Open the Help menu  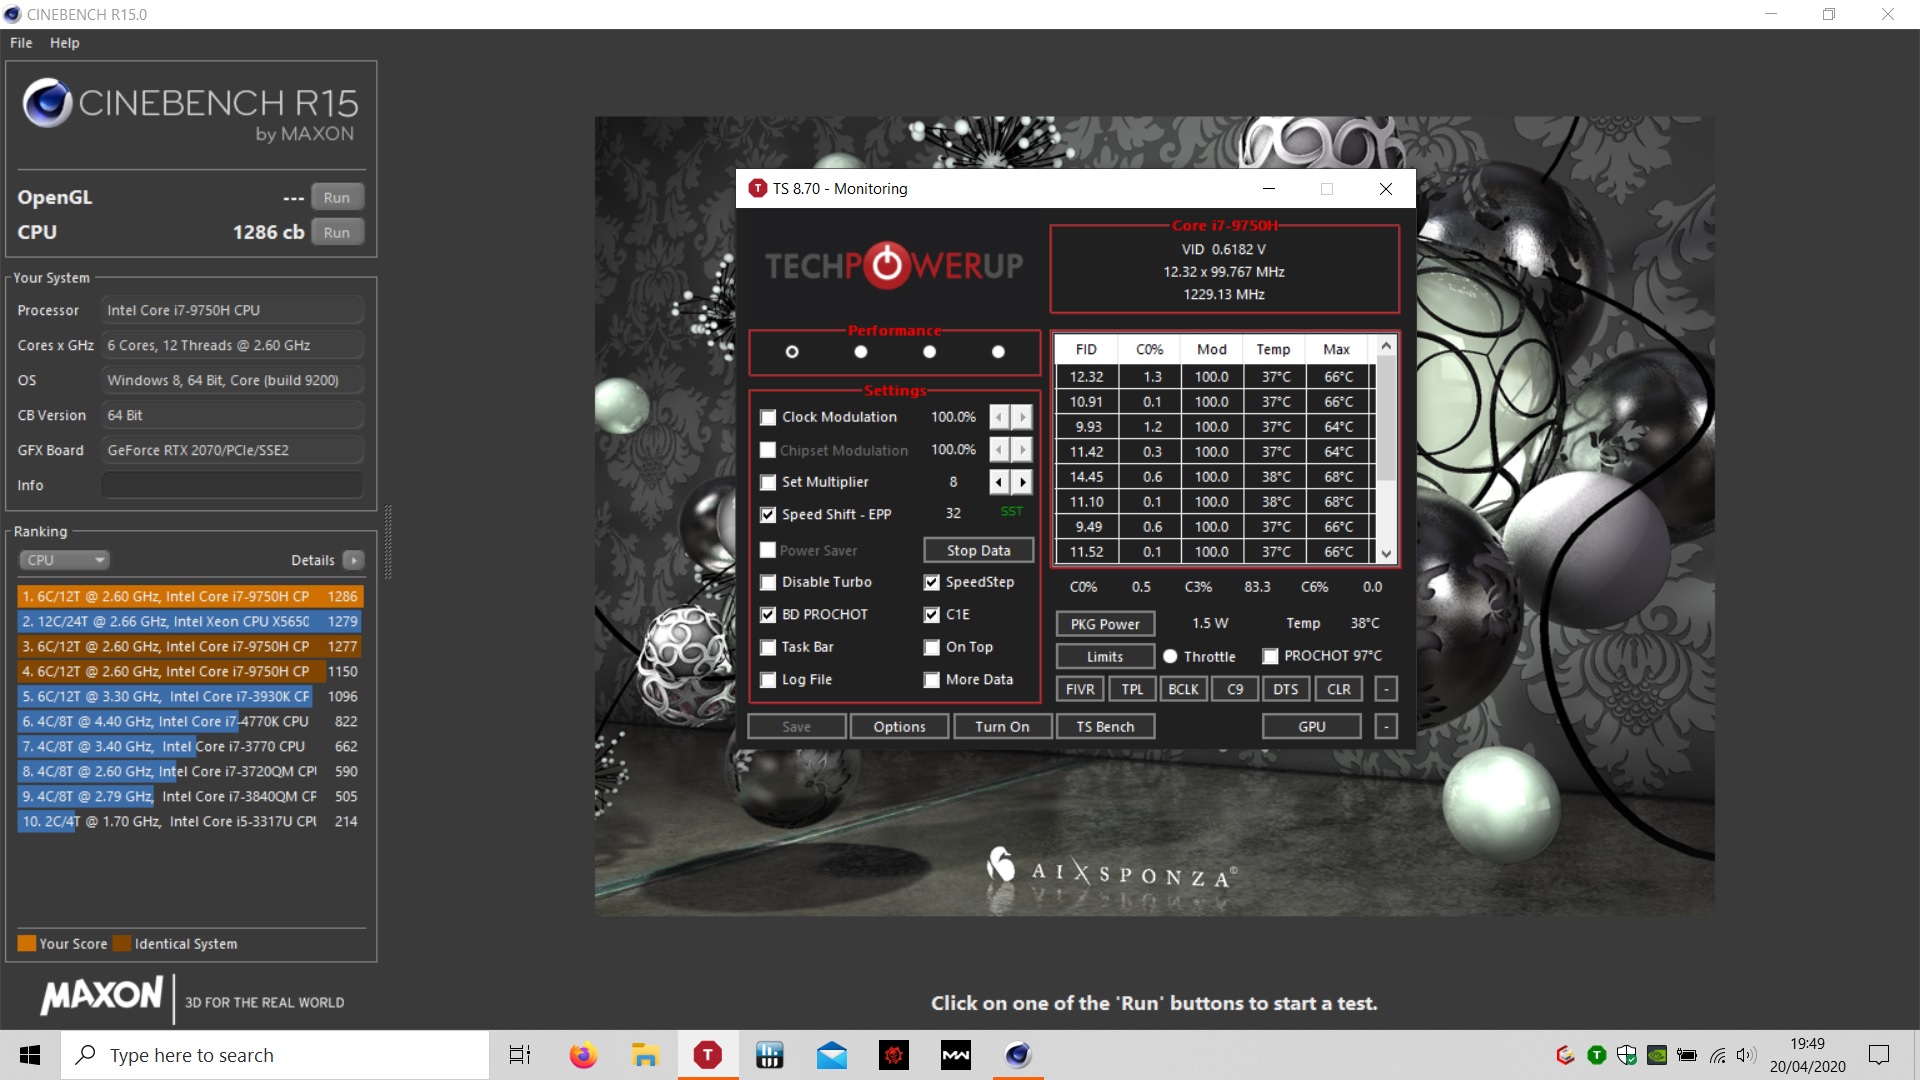tap(65, 43)
